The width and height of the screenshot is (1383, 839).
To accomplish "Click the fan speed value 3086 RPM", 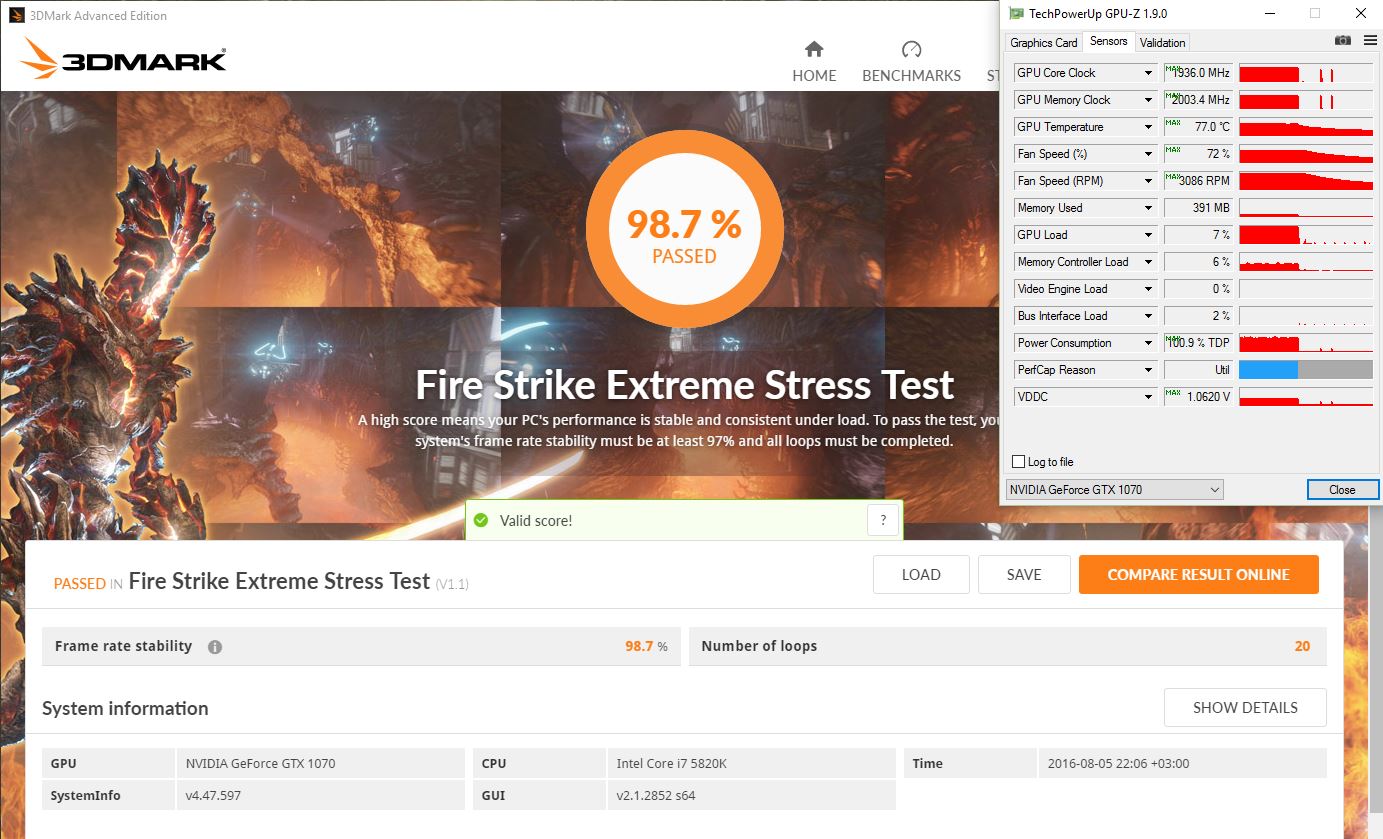I will 1198,181.
